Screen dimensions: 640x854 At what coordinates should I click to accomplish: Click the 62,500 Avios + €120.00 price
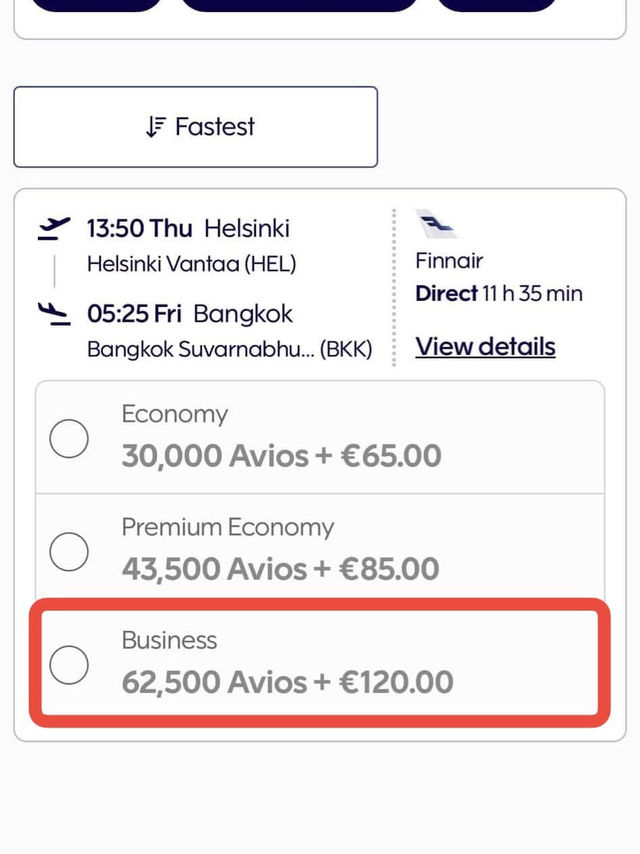click(288, 682)
